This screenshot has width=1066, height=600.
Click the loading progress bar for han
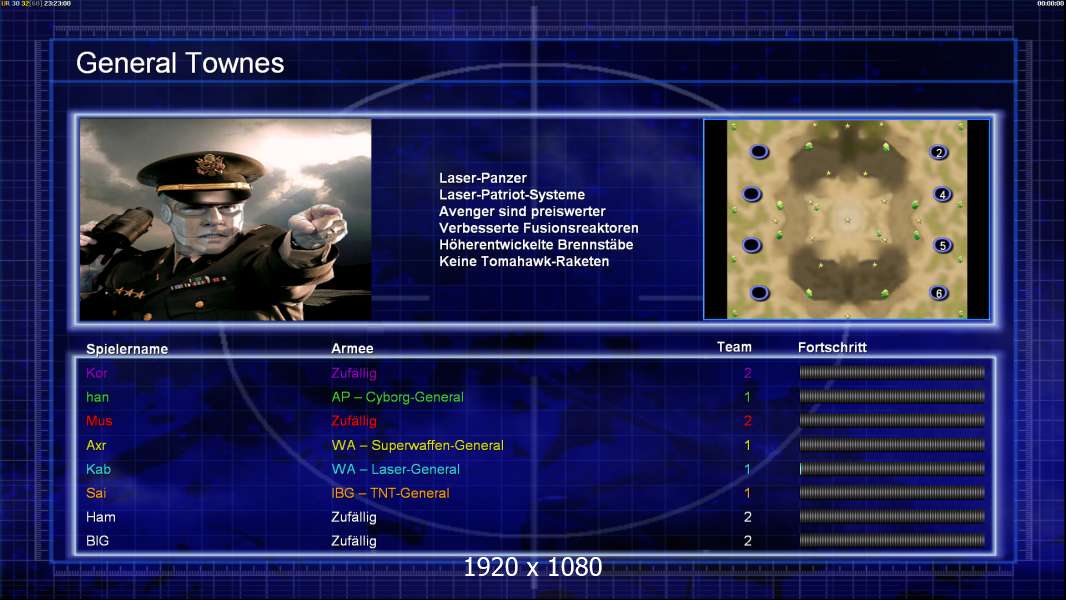click(892, 396)
